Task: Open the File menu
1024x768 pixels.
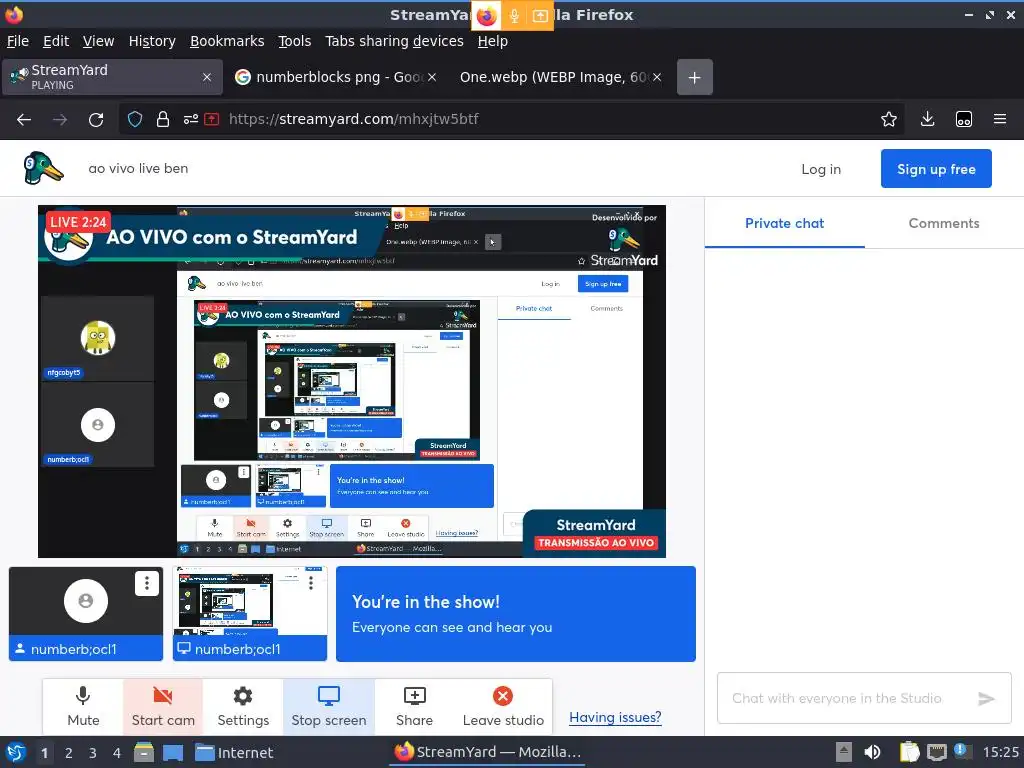Action: (x=18, y=41)
